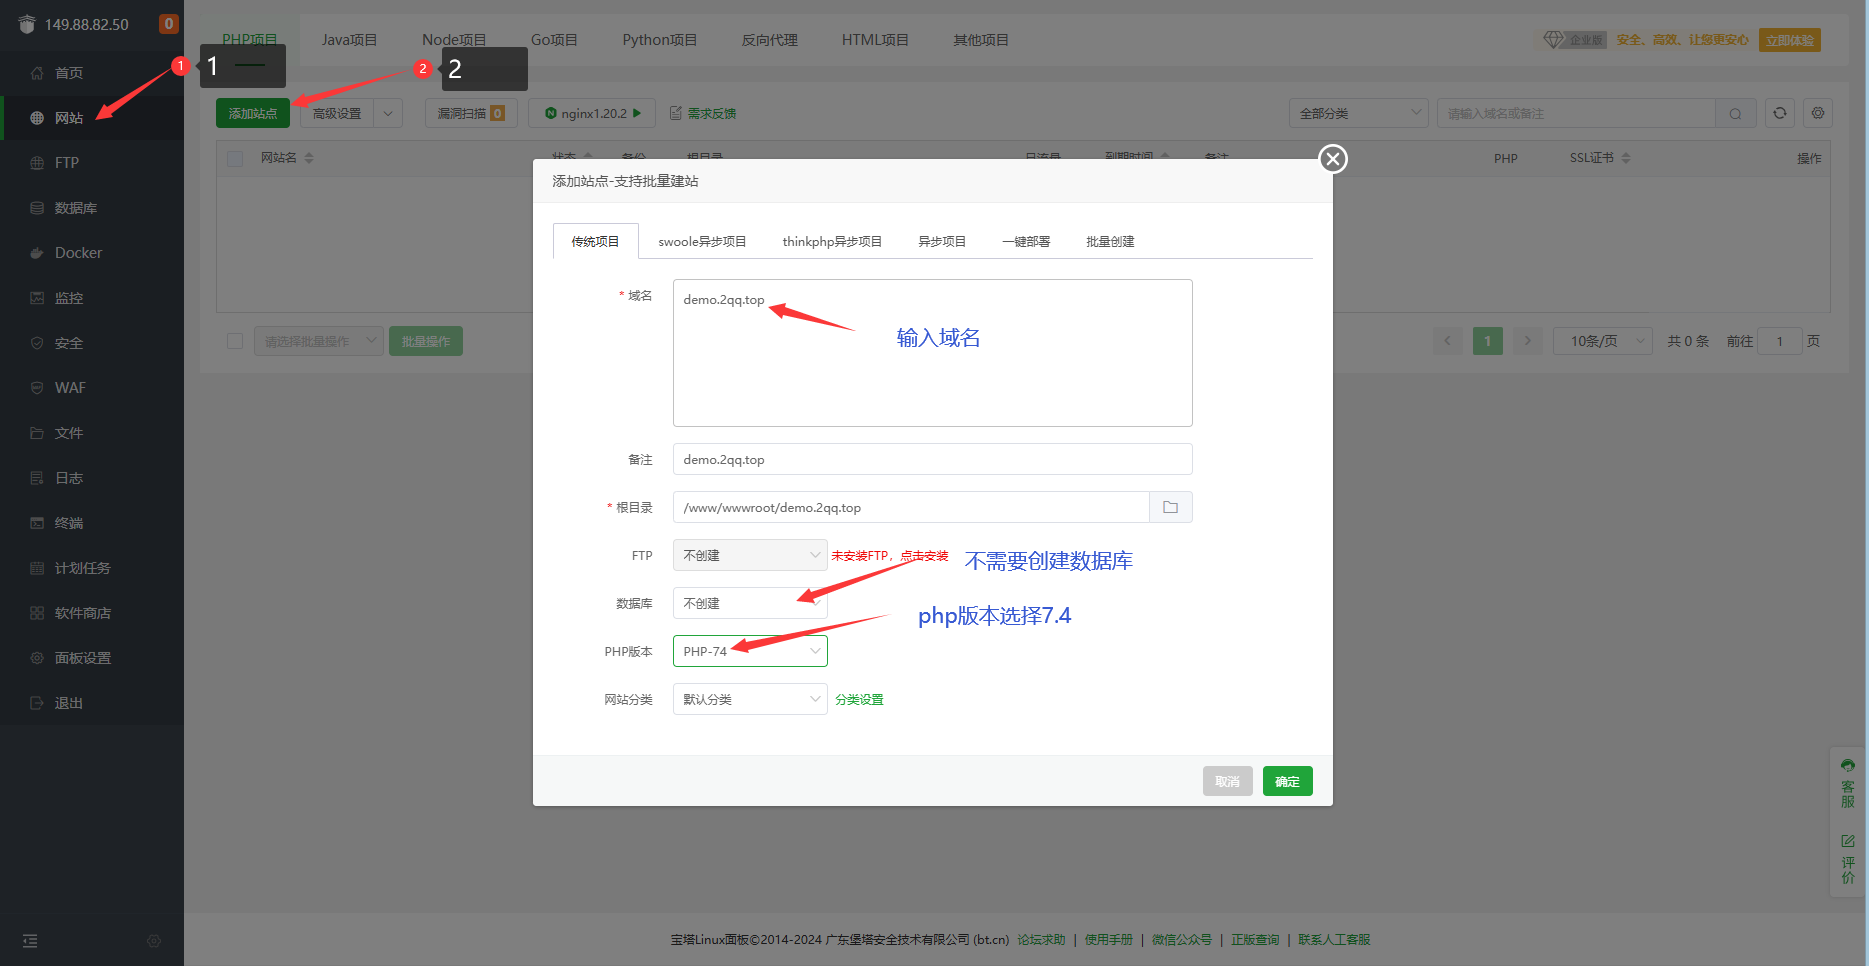Click the refresh list icon
The width and height of the screenshot is (1869, 966).
click(1780, 113)
